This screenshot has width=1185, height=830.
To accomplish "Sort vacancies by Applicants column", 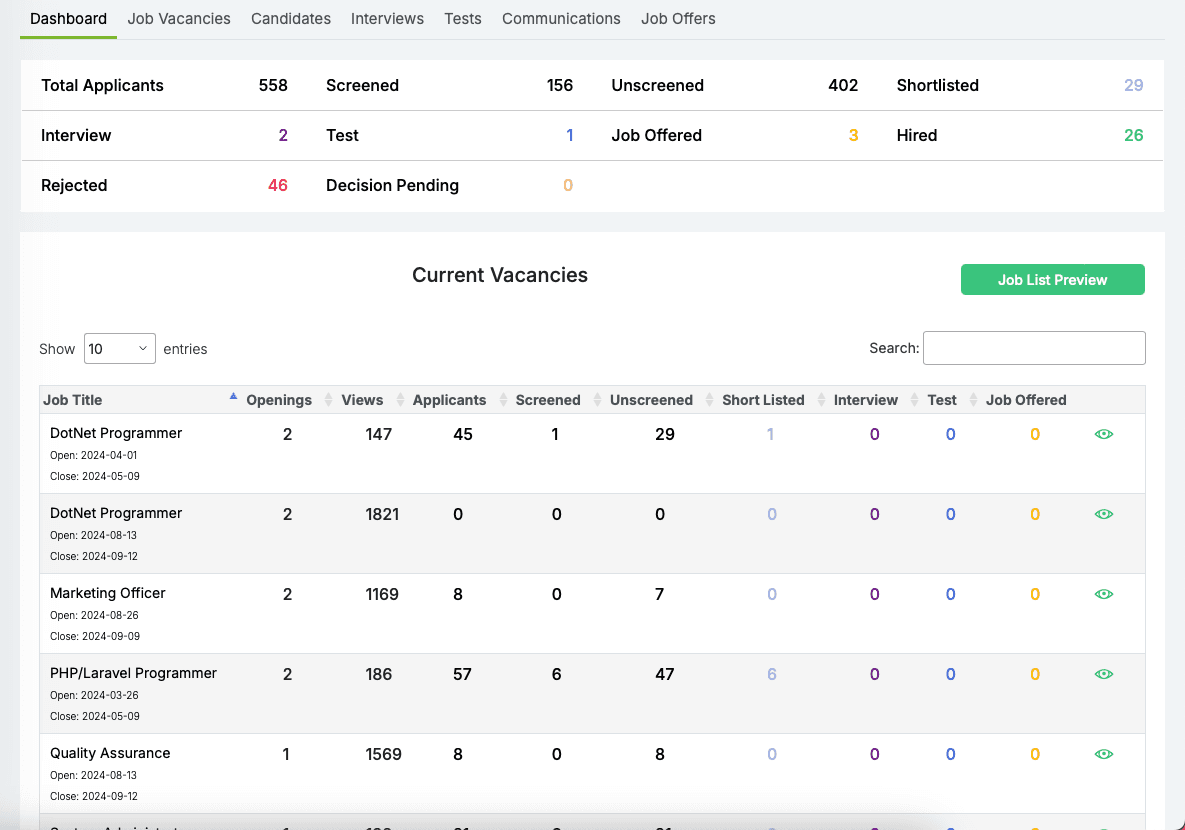I will [449, 400].
